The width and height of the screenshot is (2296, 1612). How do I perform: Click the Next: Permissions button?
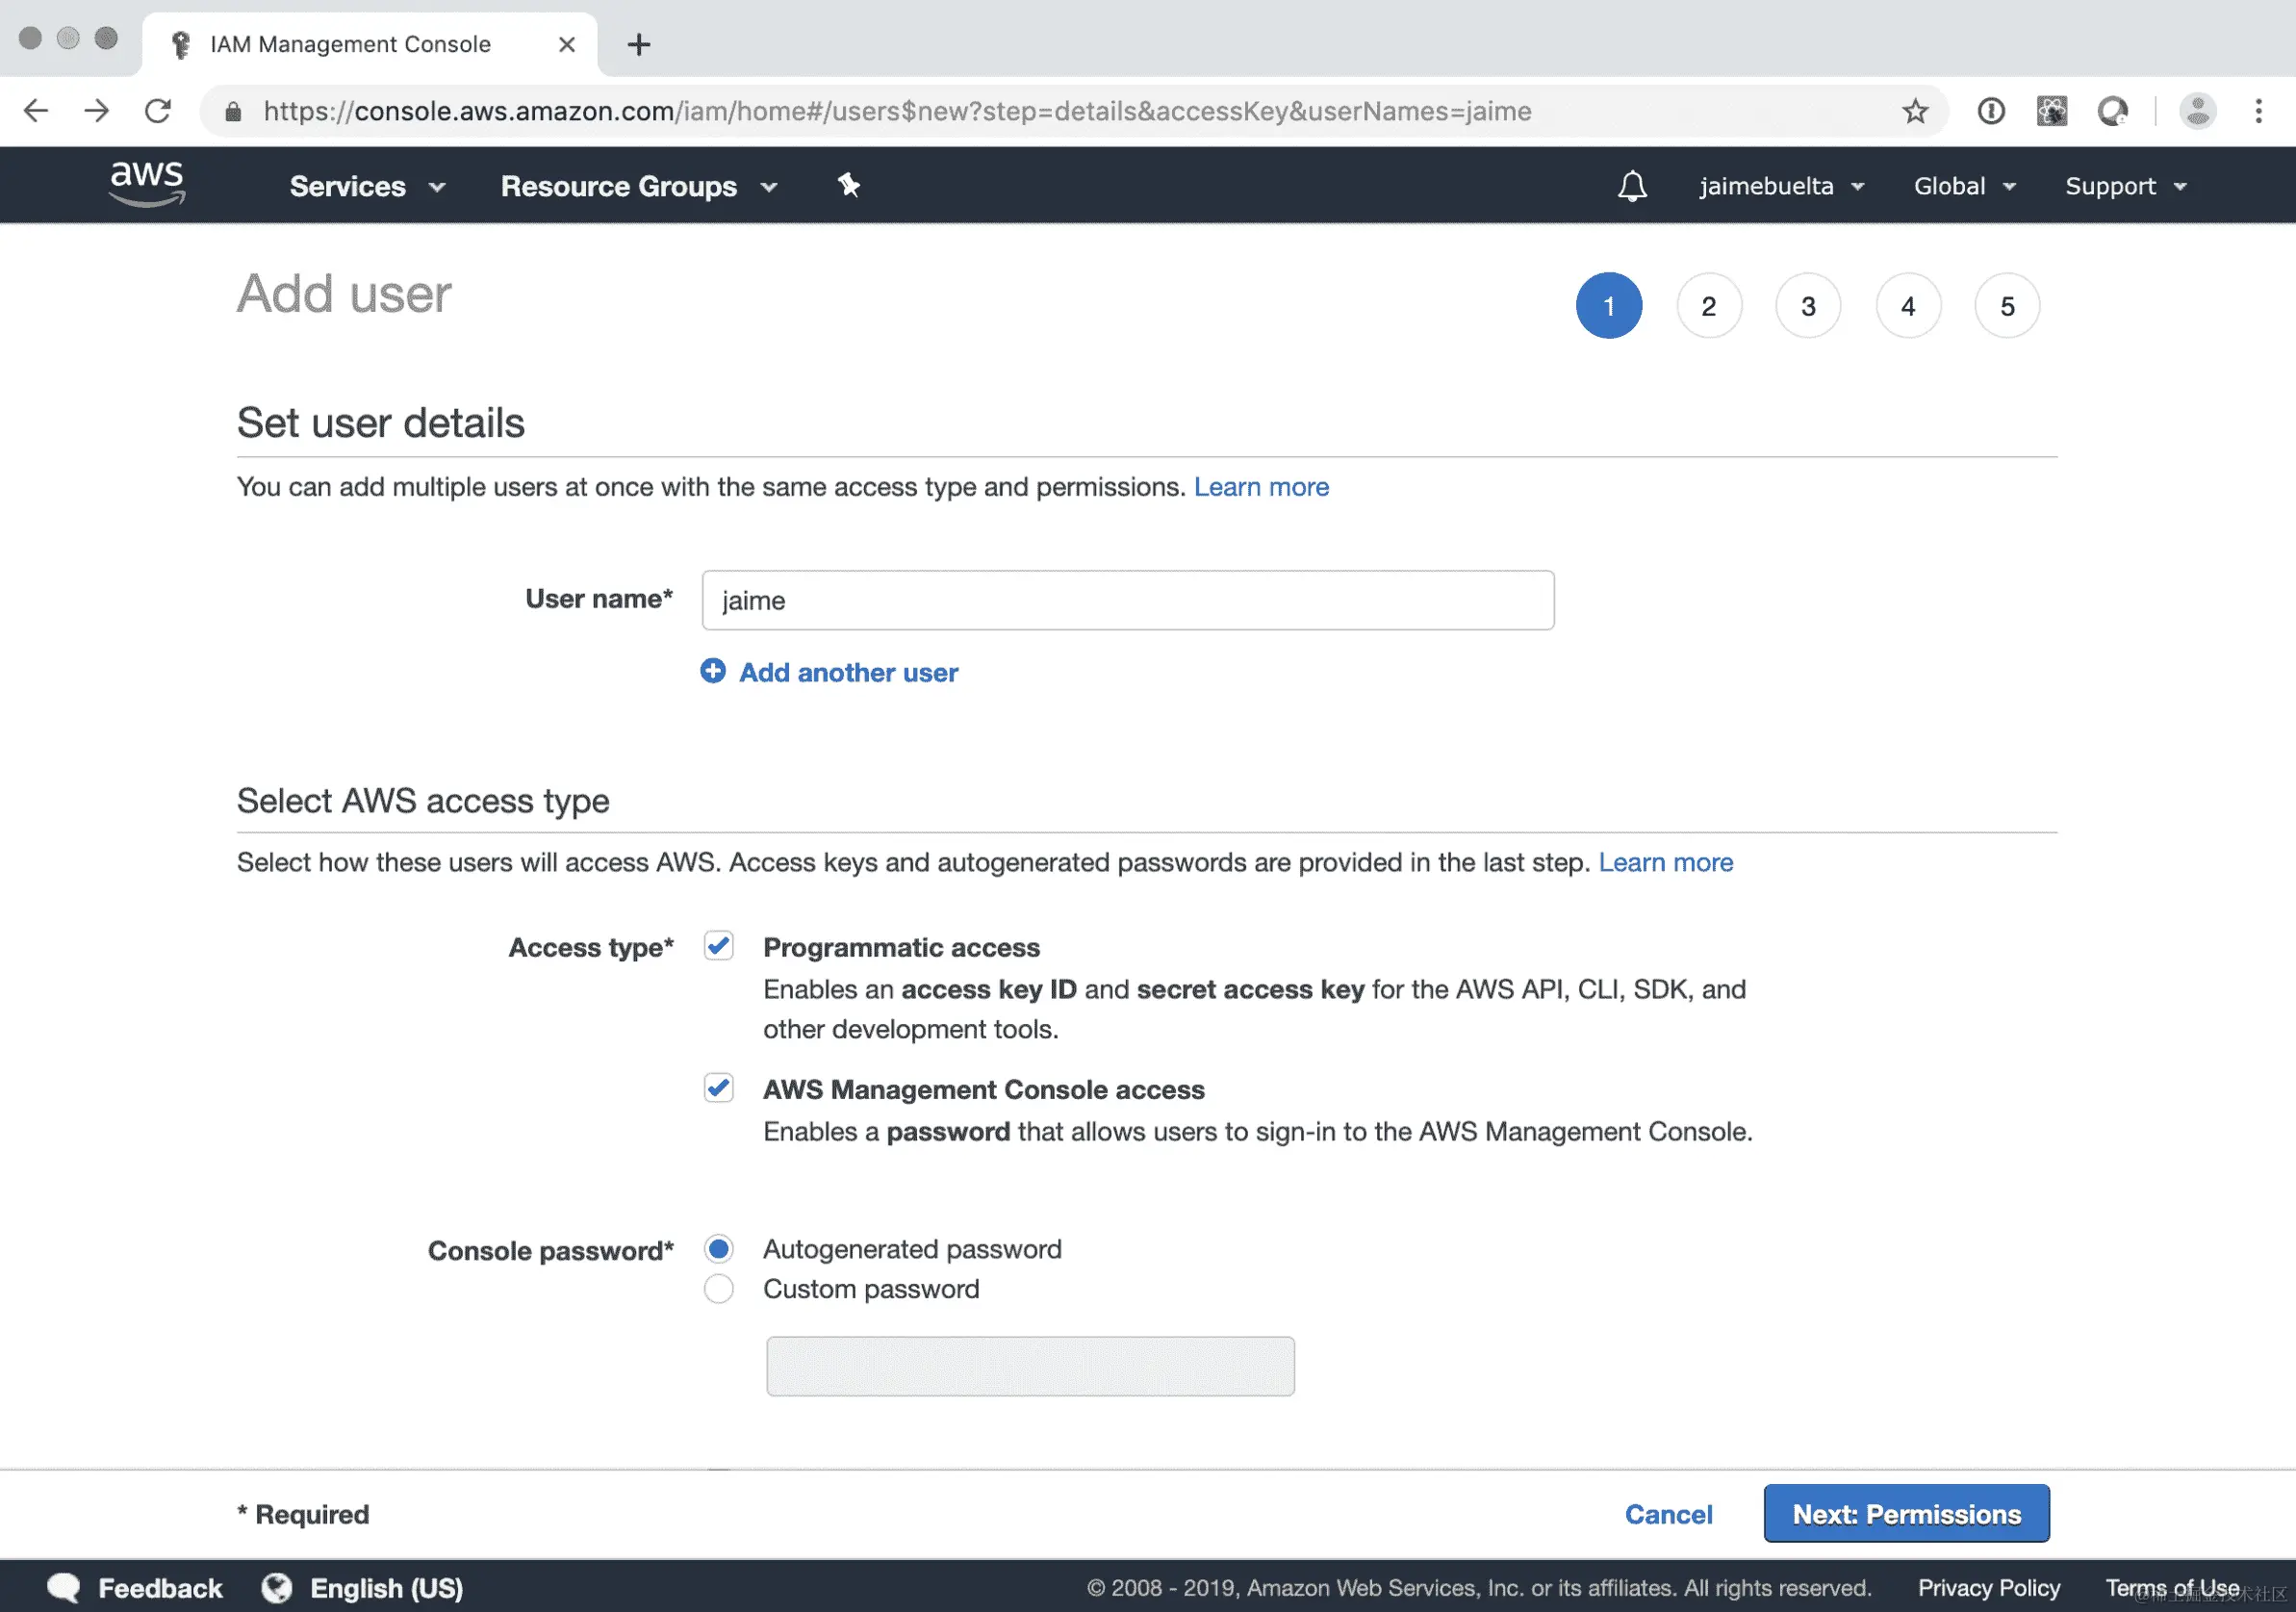coord(1905,1513)
